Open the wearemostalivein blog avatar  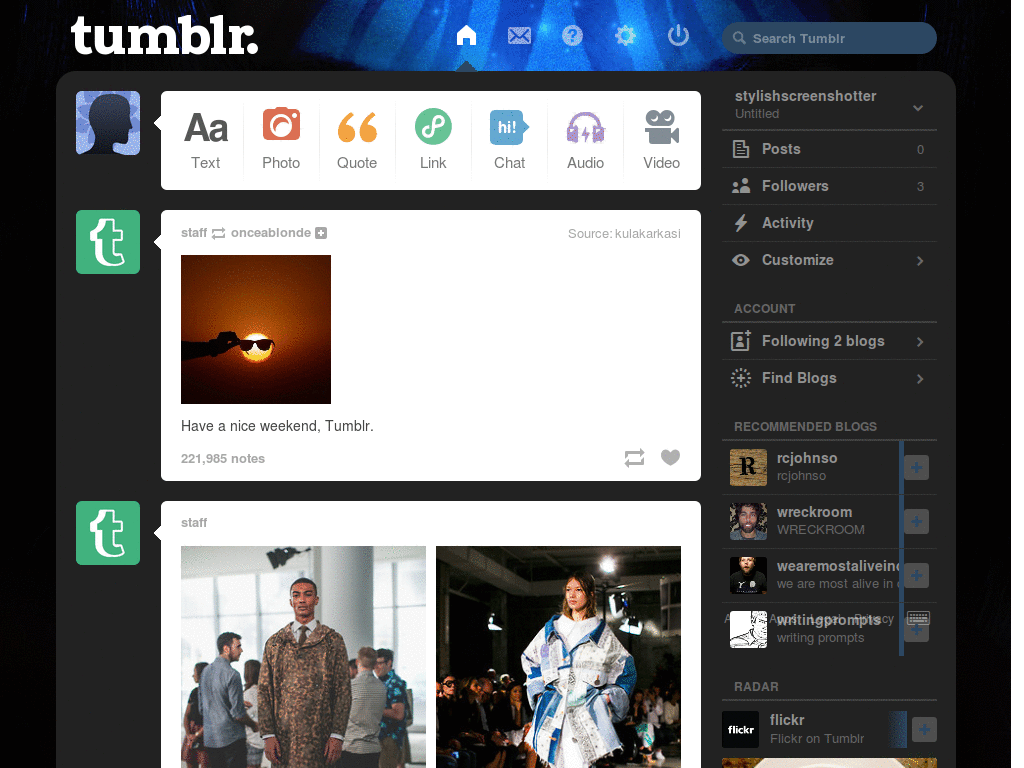pyautogui.click(x=748, y=575)
